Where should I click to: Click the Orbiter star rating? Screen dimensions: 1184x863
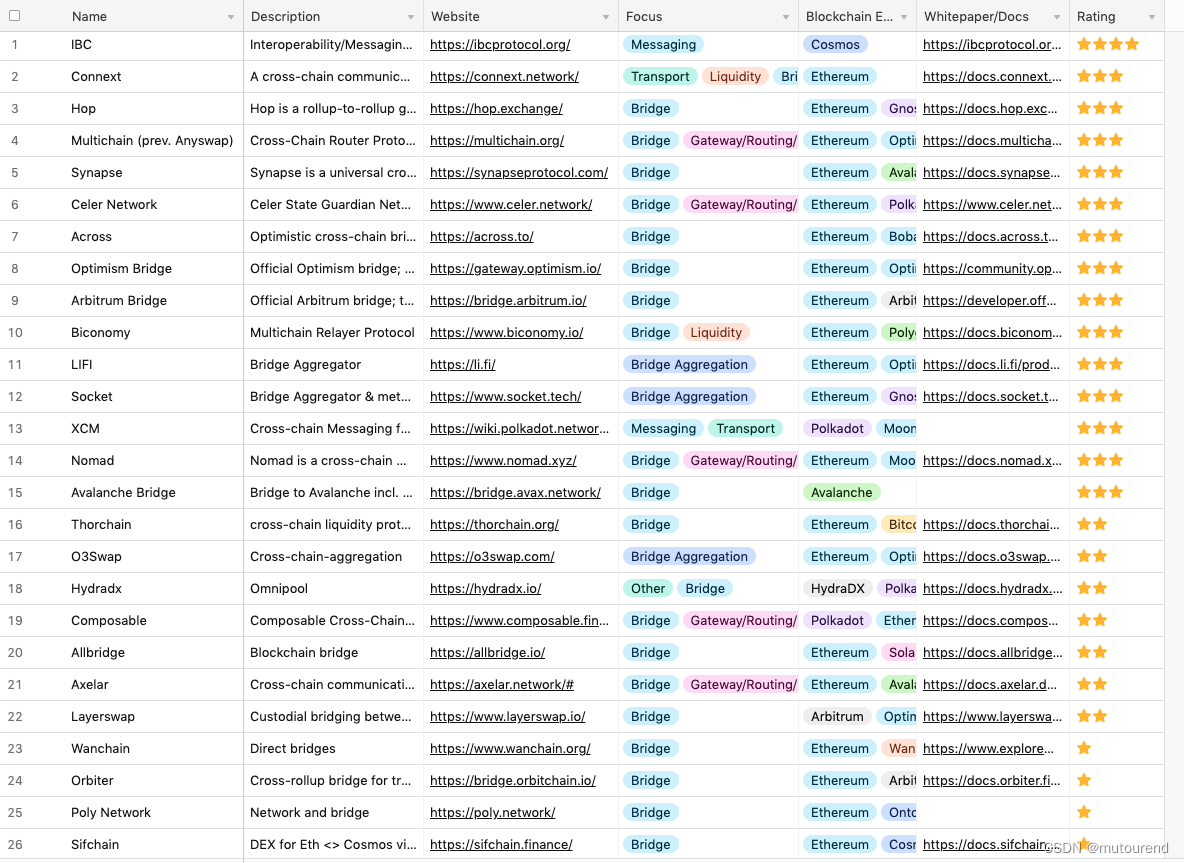tap(1084, 780)
